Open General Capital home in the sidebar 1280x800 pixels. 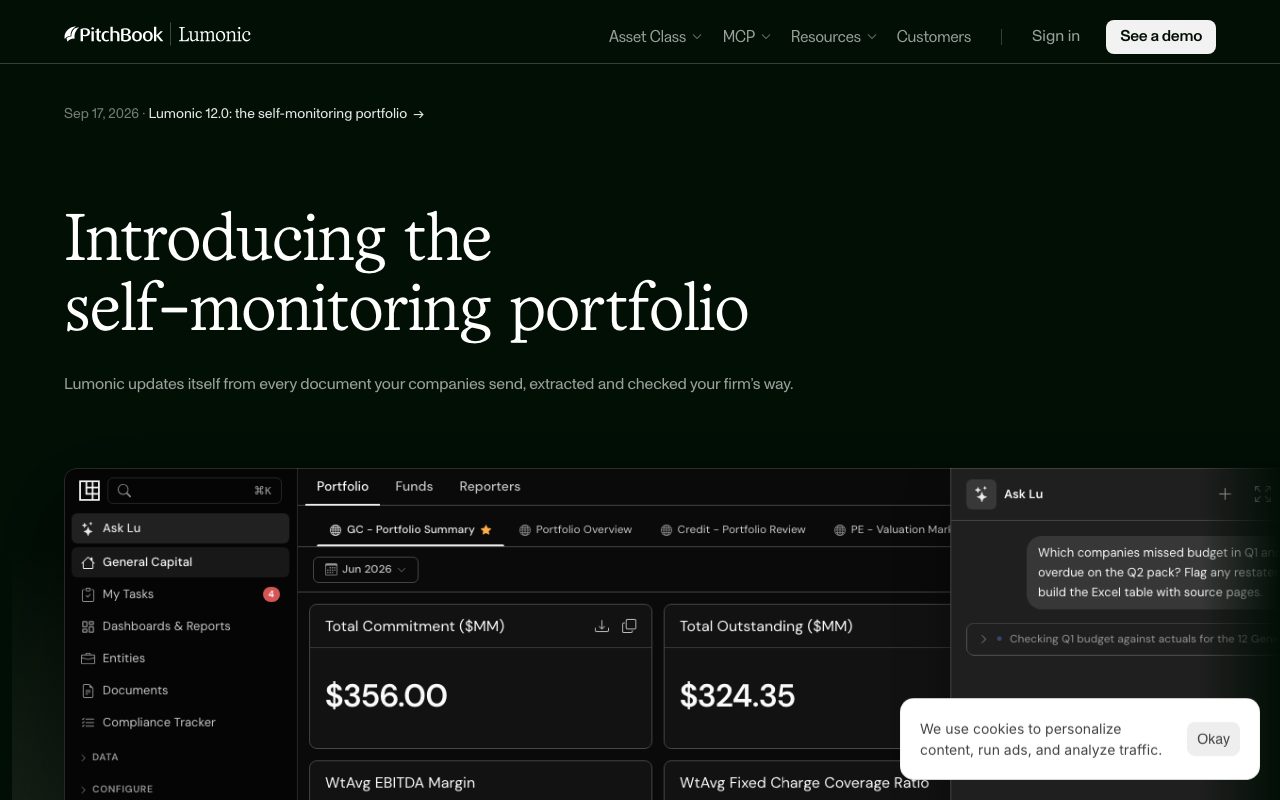click(x=180, y=562)
